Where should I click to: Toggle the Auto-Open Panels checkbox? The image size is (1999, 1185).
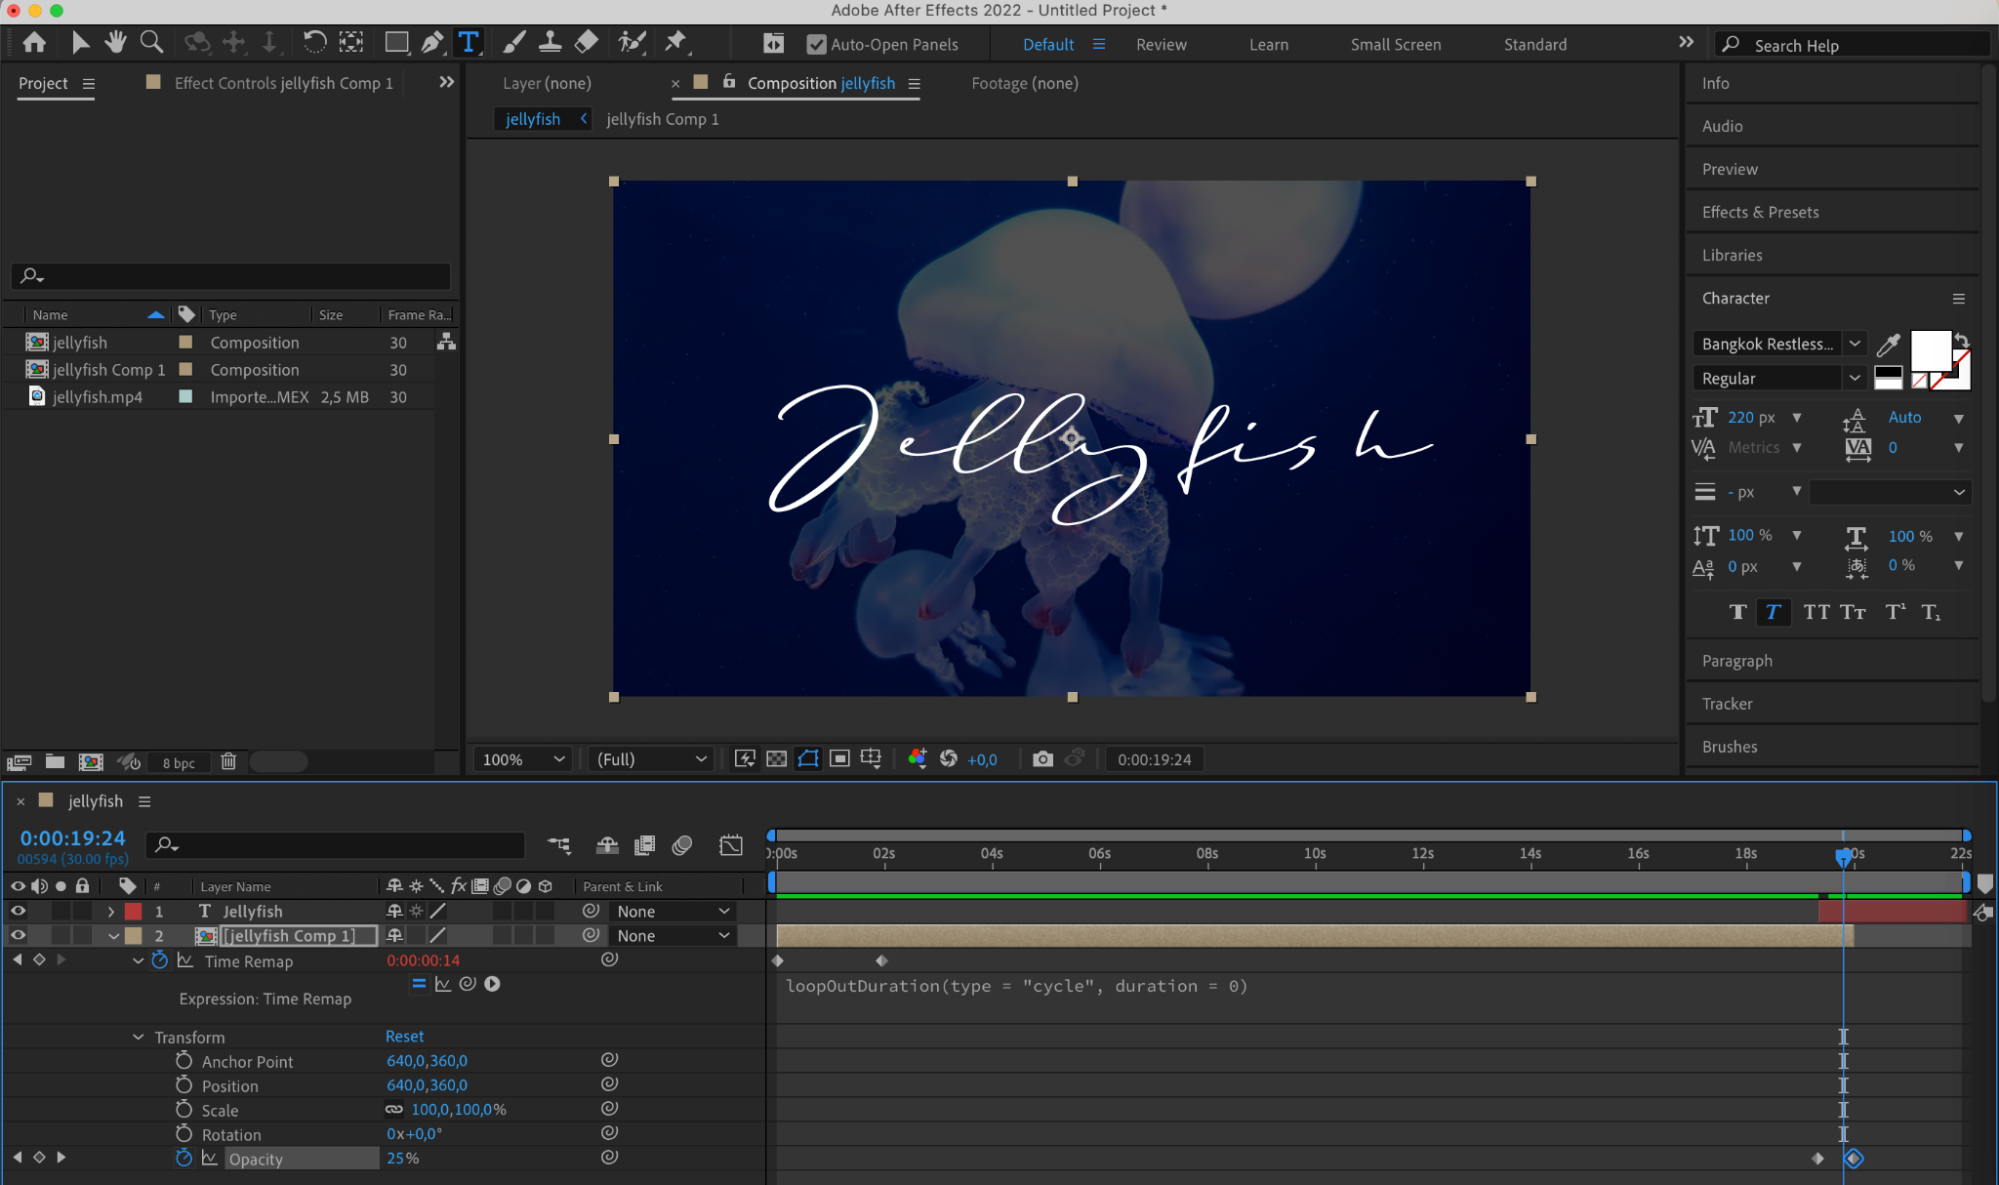coord(817,44)
